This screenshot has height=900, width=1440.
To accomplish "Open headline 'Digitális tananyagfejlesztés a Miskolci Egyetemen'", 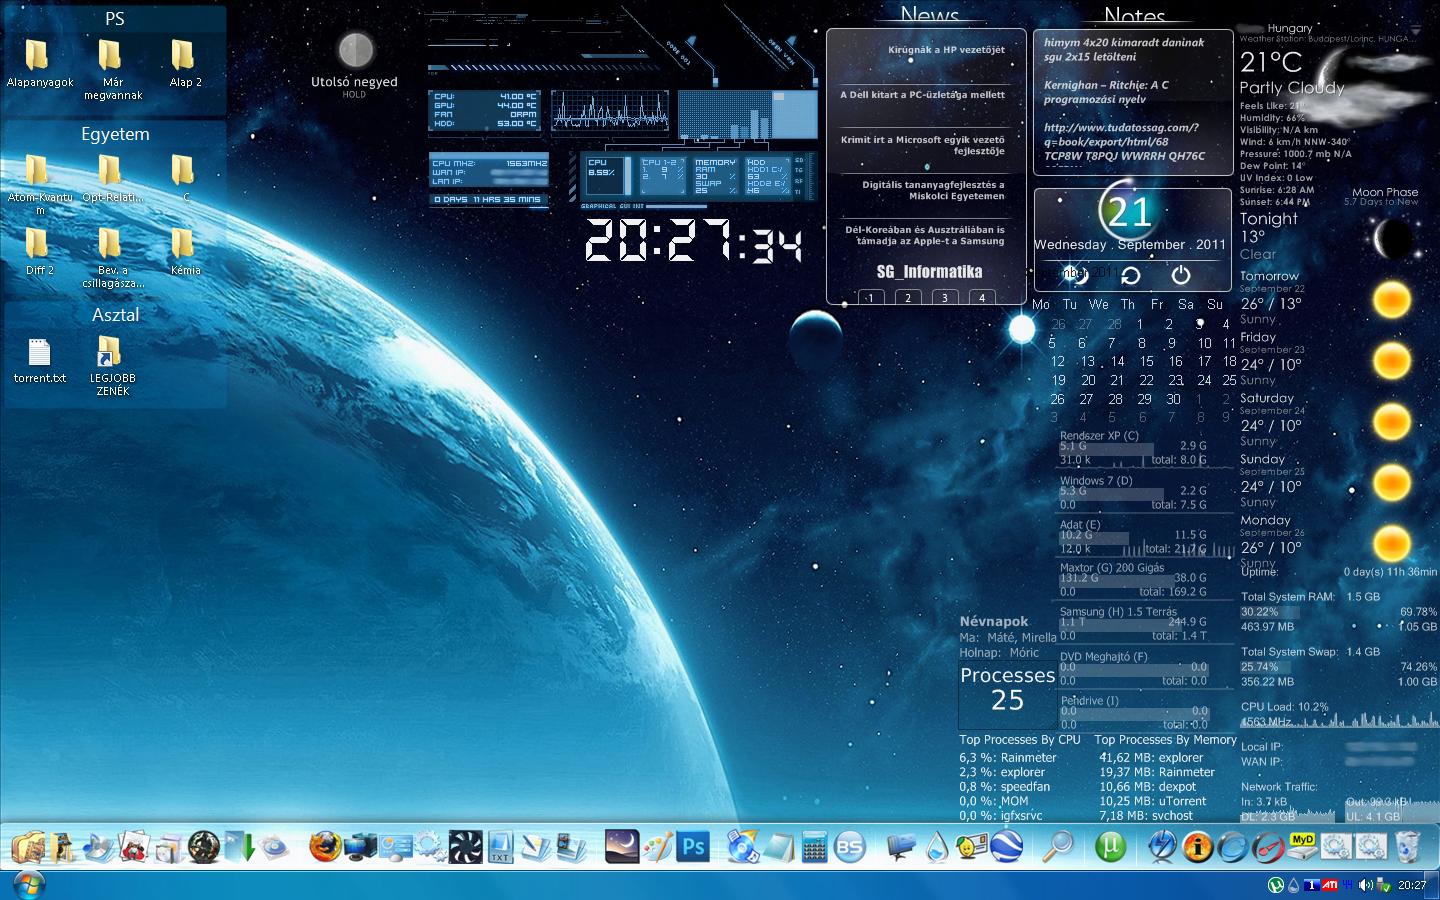I will 933,190.
